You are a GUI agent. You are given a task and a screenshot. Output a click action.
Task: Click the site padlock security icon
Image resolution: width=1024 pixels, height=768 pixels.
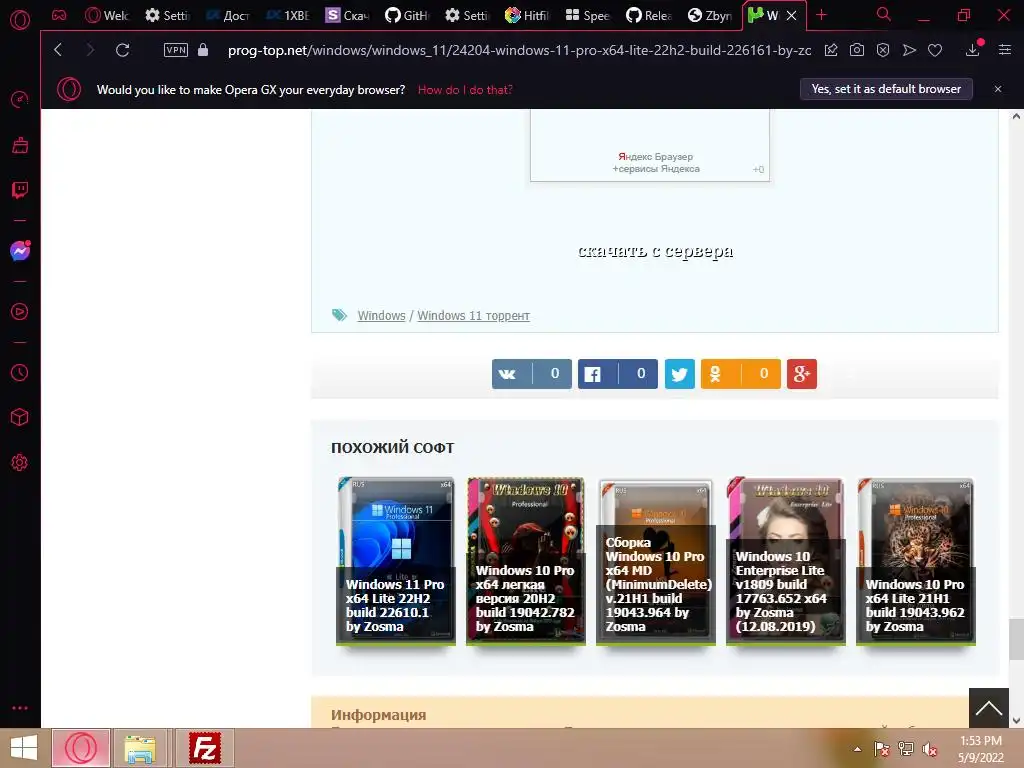[203, 50]
